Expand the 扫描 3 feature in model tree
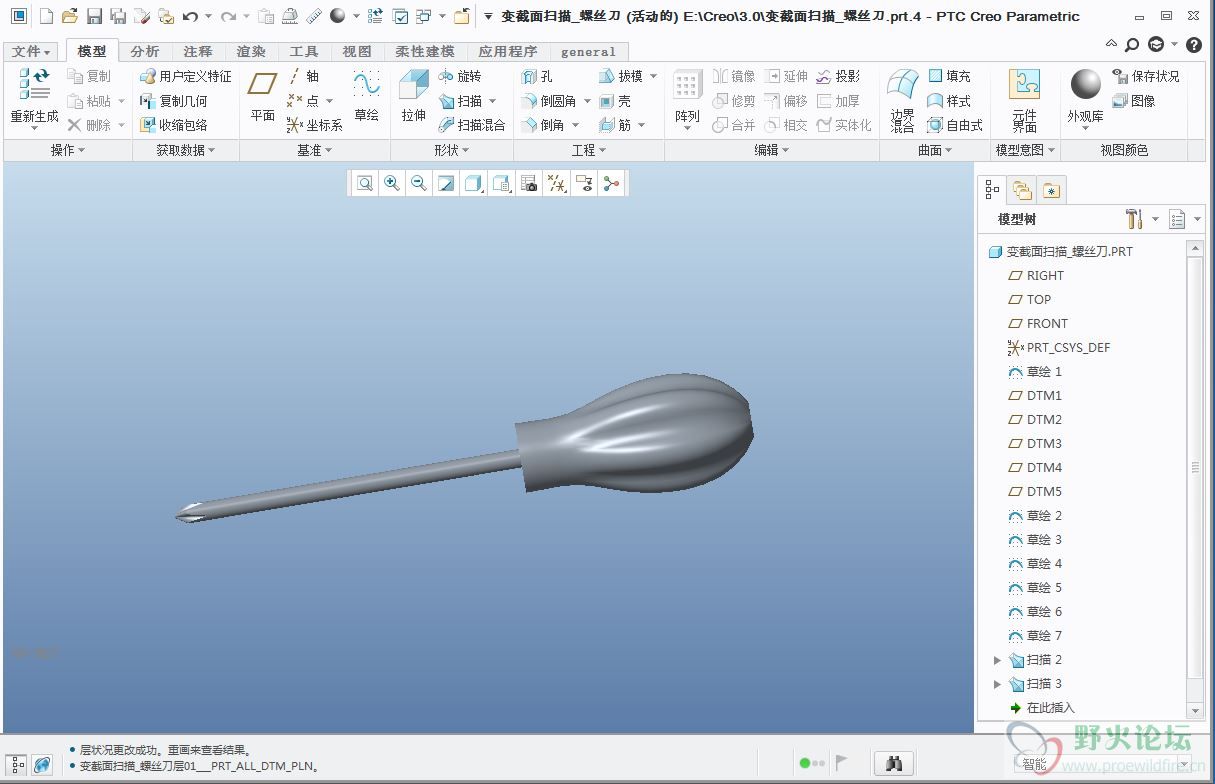This screenshot has height=784, width=1215. pyautogui.click(x=997, y=684)
